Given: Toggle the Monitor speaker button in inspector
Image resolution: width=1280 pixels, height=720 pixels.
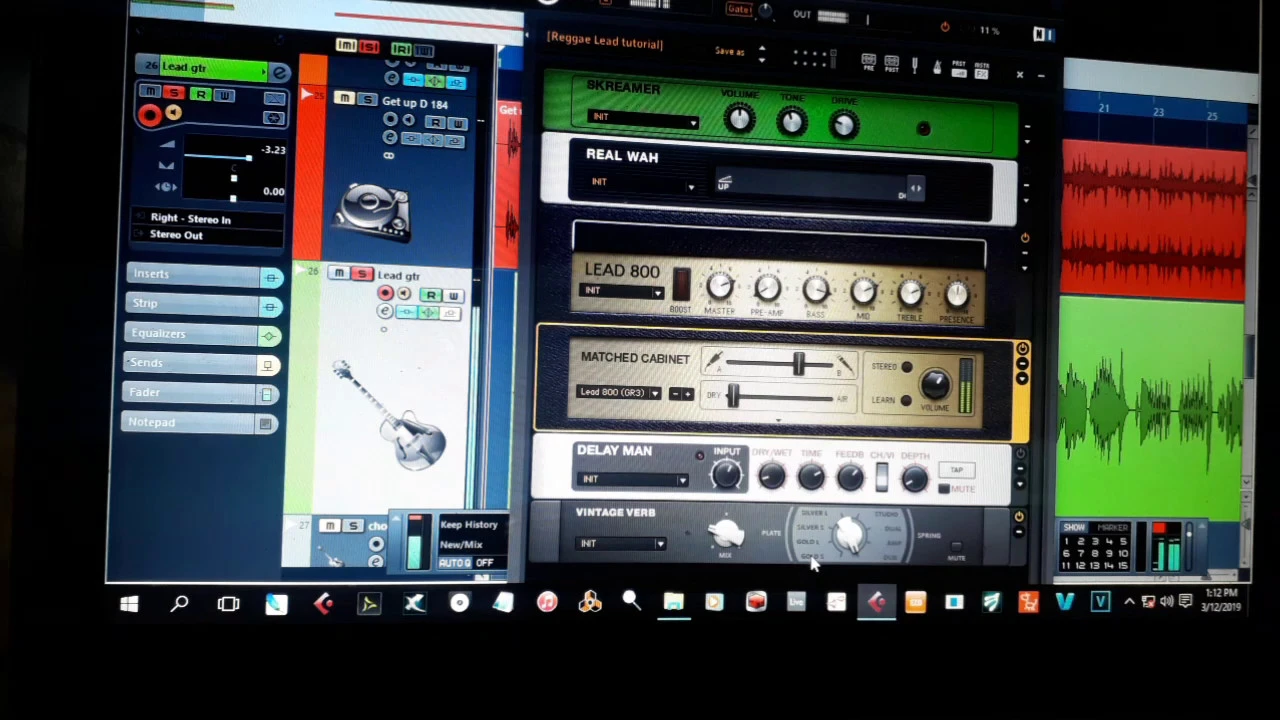Looking at the screenshot, I should 173,114.
